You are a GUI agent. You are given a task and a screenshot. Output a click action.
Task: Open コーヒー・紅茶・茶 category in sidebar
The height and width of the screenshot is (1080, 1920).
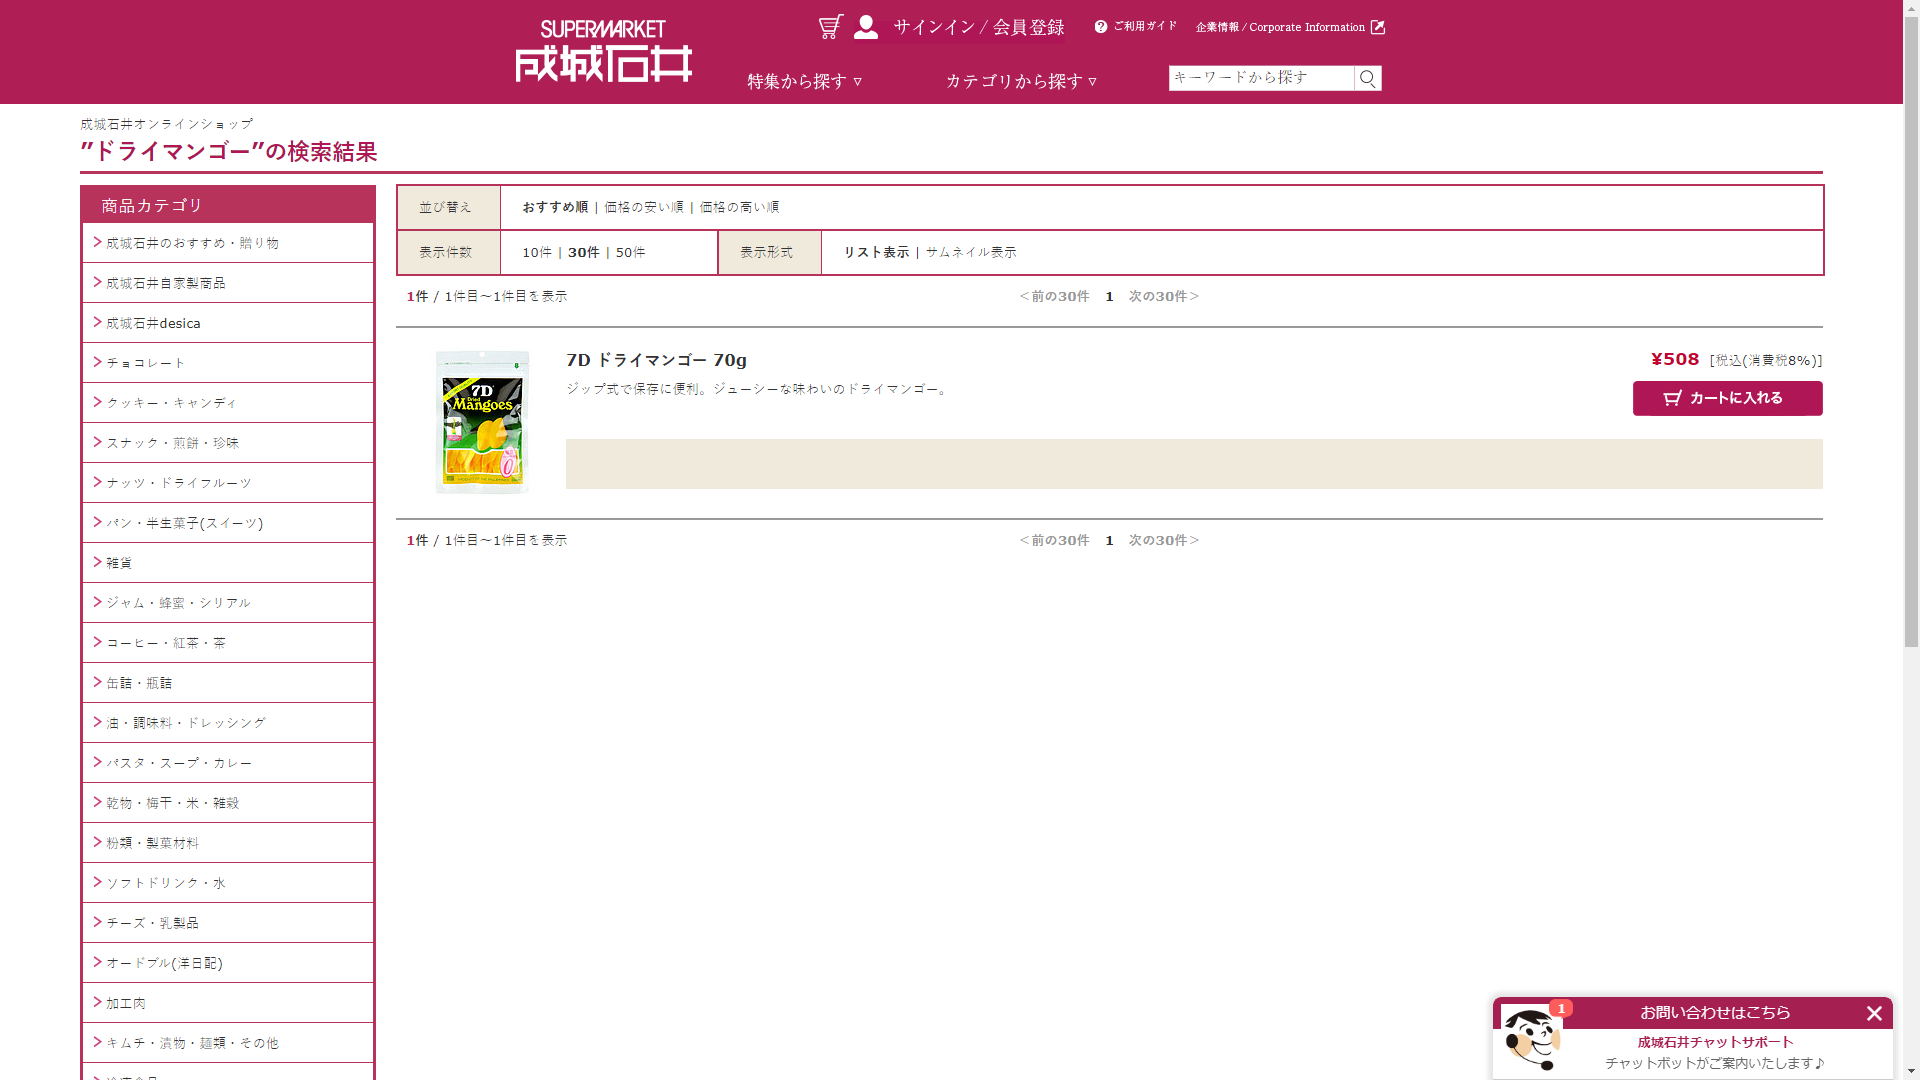coord(166,643)
